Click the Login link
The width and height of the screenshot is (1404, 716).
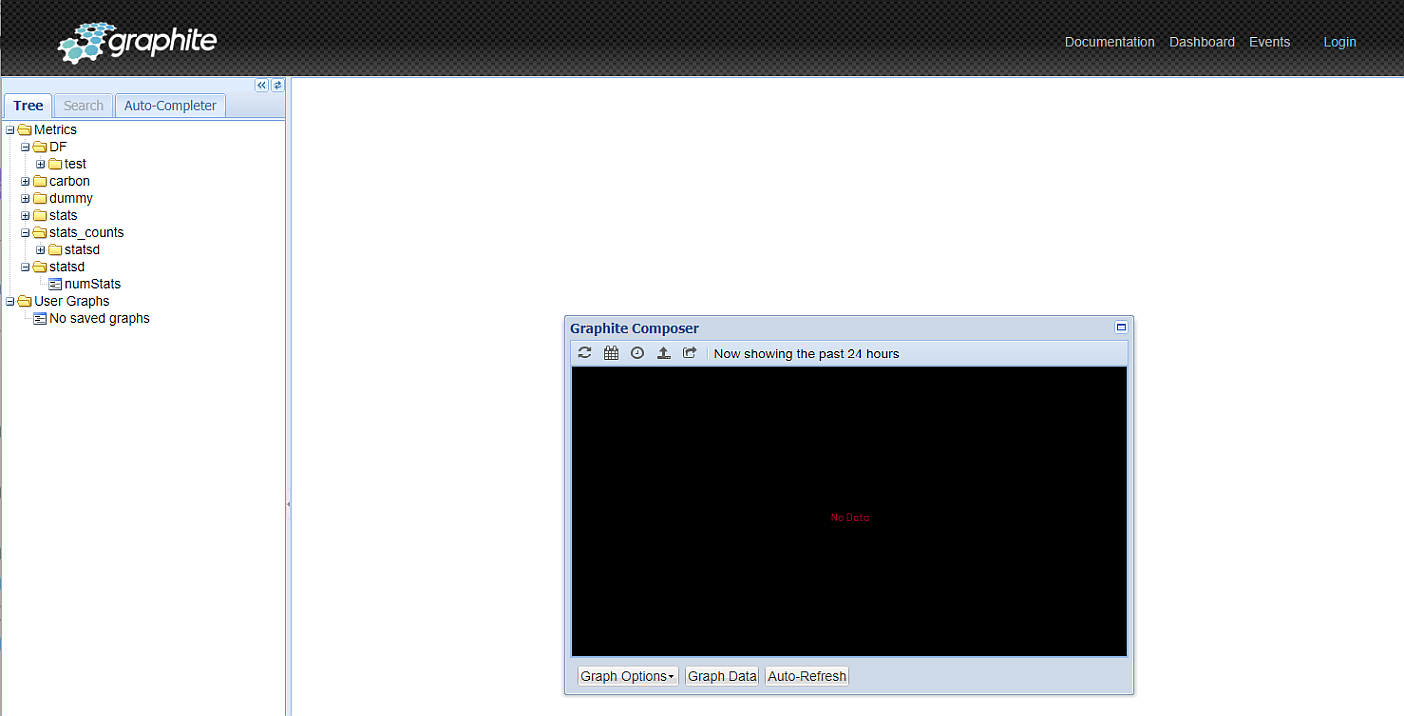pyautogui.click(x=1339, y=42)
